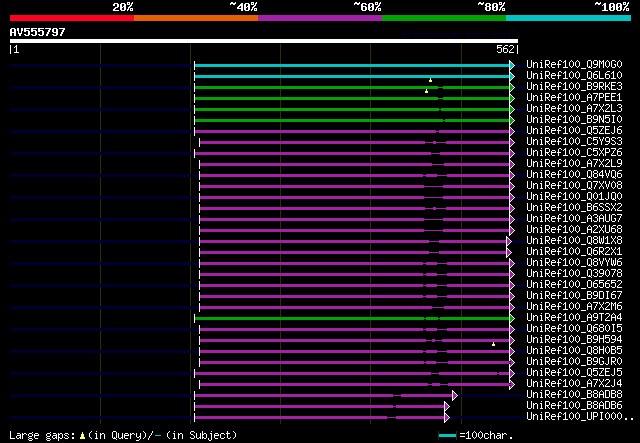
Task: Click cyan alignment bar of UniRef100_Q9M0G0
Action: [x=352, y=65]
